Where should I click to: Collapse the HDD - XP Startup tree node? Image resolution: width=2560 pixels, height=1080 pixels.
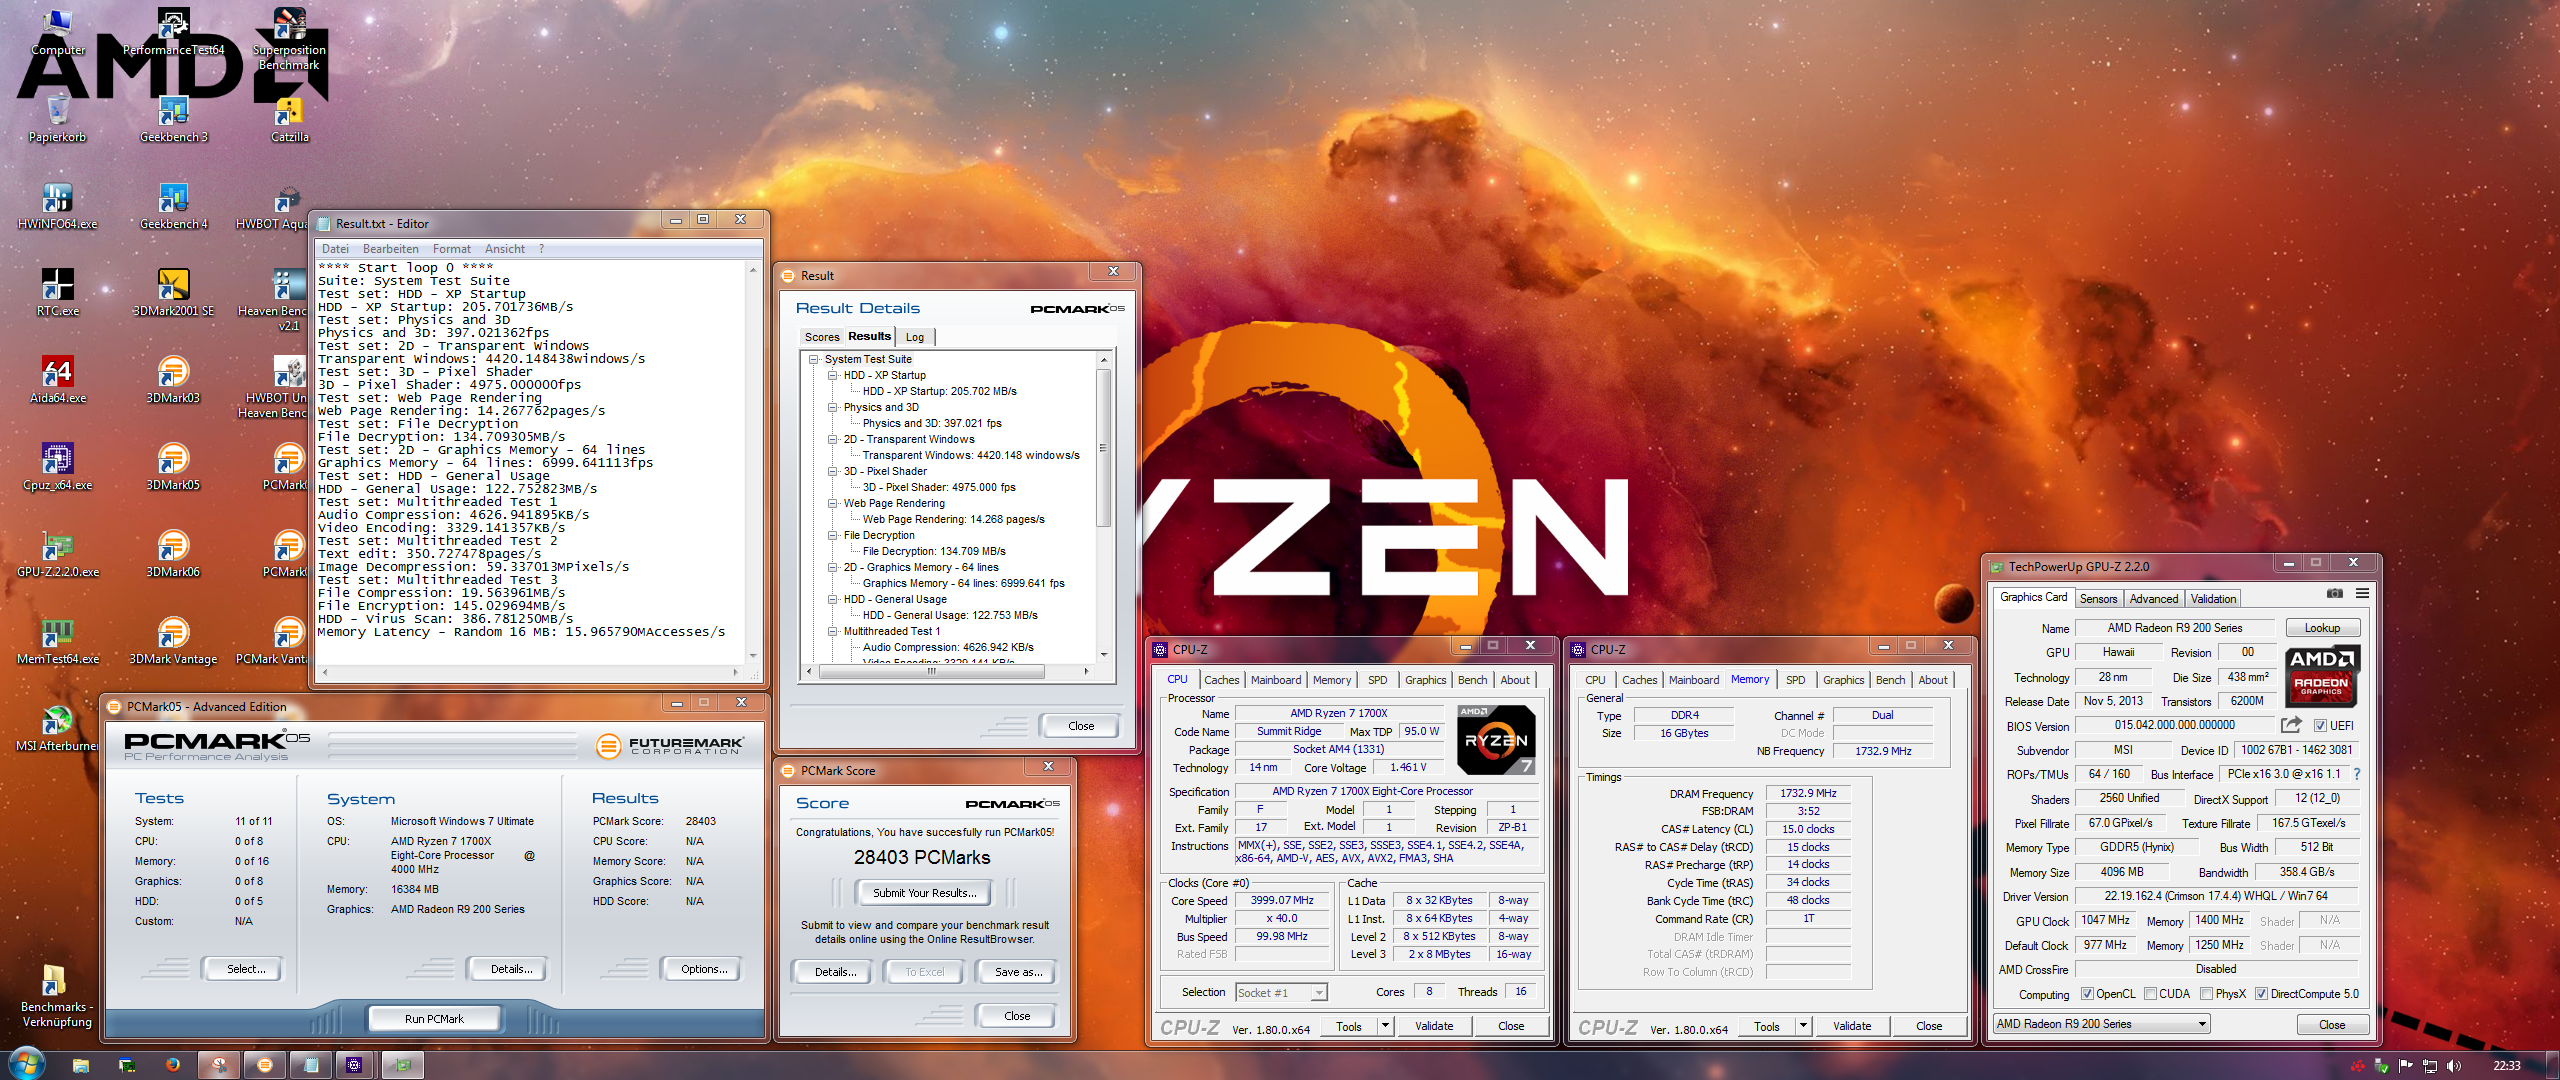(x=832, y=375)
